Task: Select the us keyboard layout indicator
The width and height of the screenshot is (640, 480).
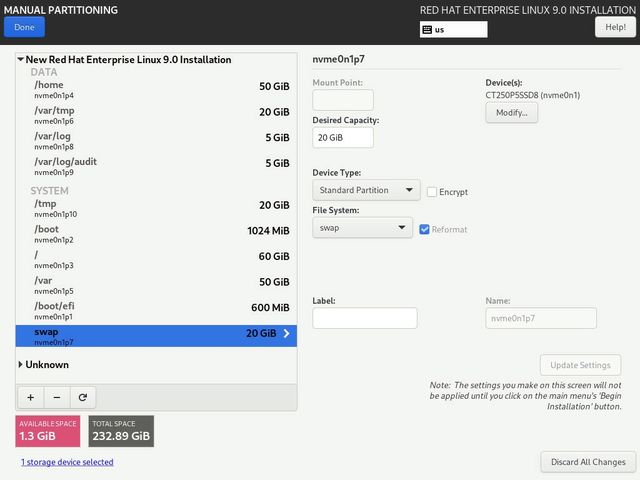Action: [x=453, y=29]
